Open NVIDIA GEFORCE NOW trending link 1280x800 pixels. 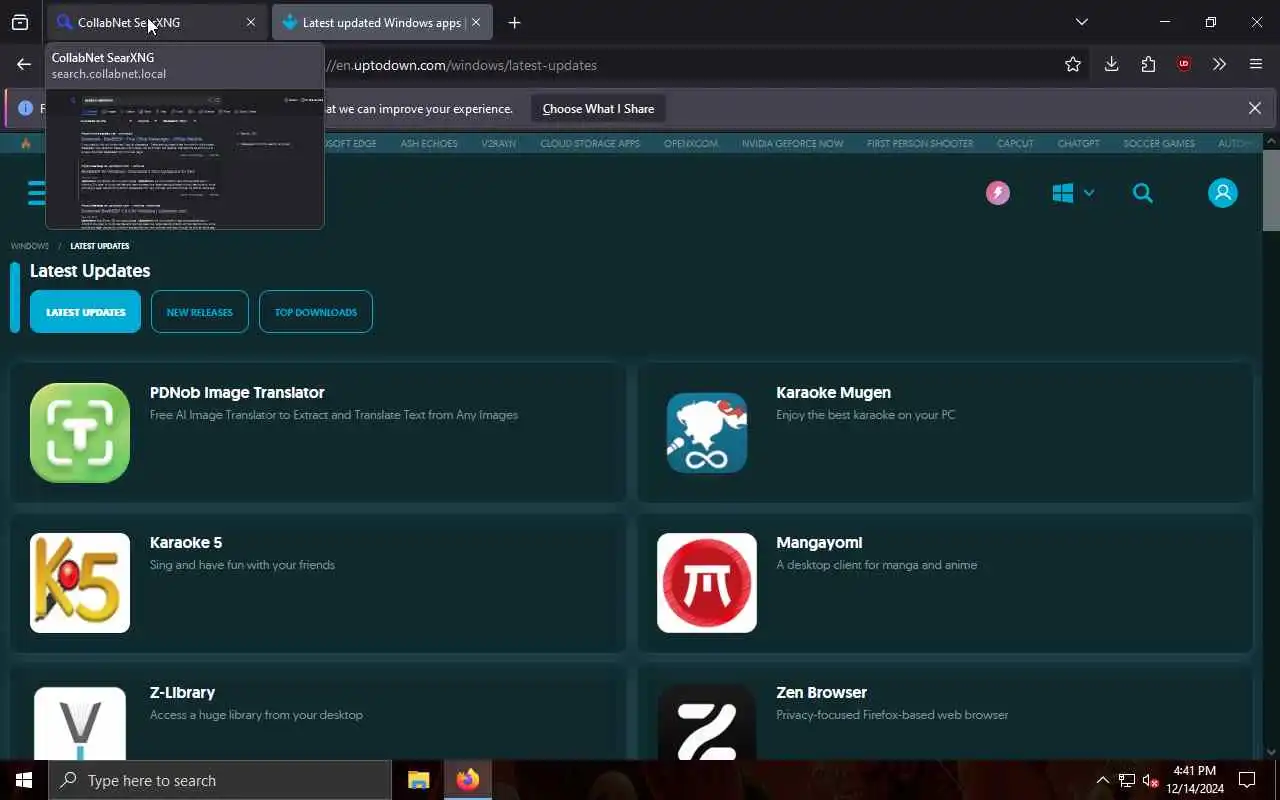point(792,143)
